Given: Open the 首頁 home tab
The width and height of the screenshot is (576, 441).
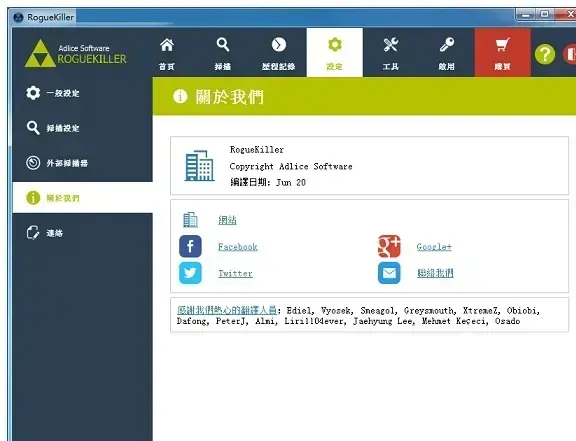Looking at the screenshot, I should click(167, 53).
